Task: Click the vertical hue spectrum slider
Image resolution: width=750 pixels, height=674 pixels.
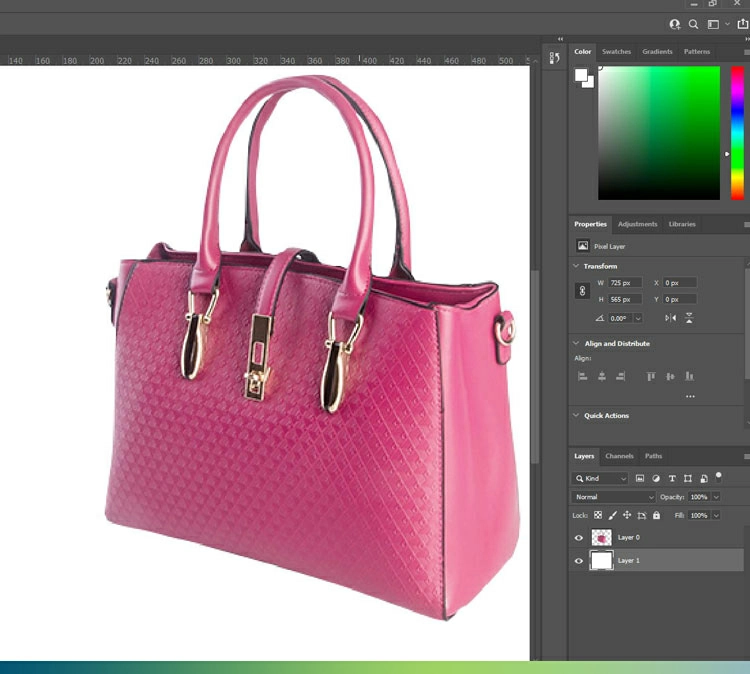Action: click(x=737, y=132)
